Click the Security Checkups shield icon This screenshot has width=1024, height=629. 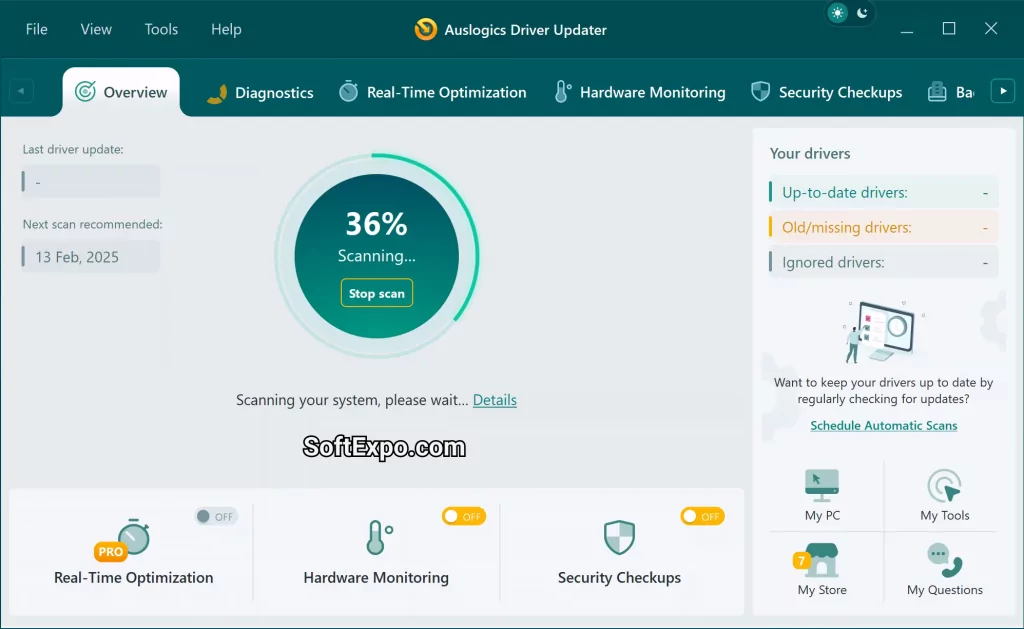(619, 538)
